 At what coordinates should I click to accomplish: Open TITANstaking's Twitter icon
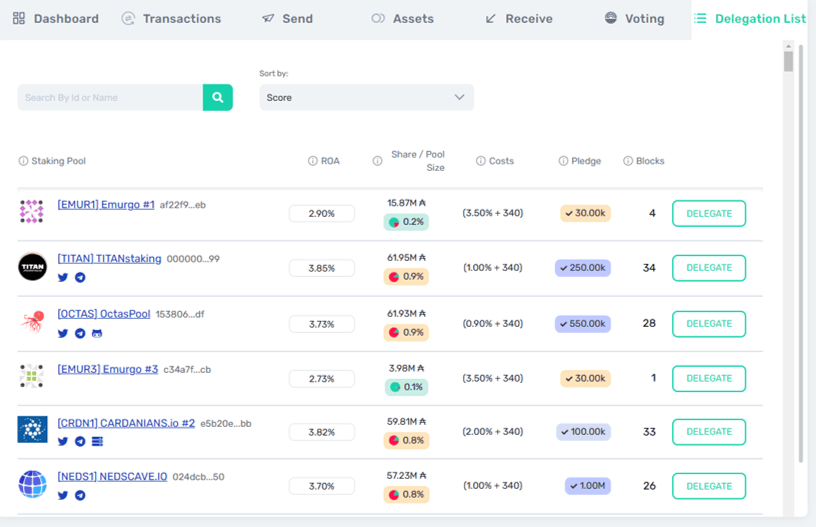(x=63, y=277)
